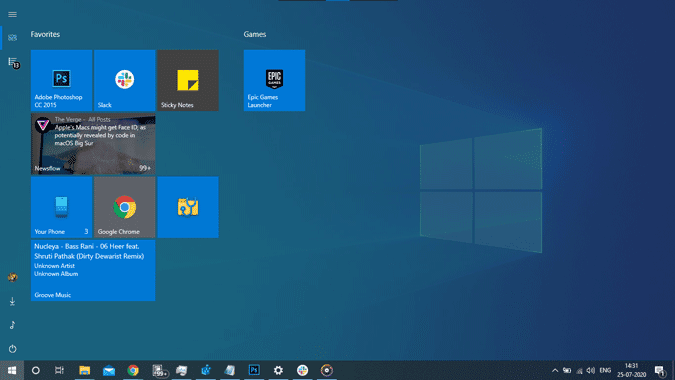Image resolution: width=675 pixels, height=380 pixels.
Task: Open Music folder from Start sidebar
Action: click(12, 325)
